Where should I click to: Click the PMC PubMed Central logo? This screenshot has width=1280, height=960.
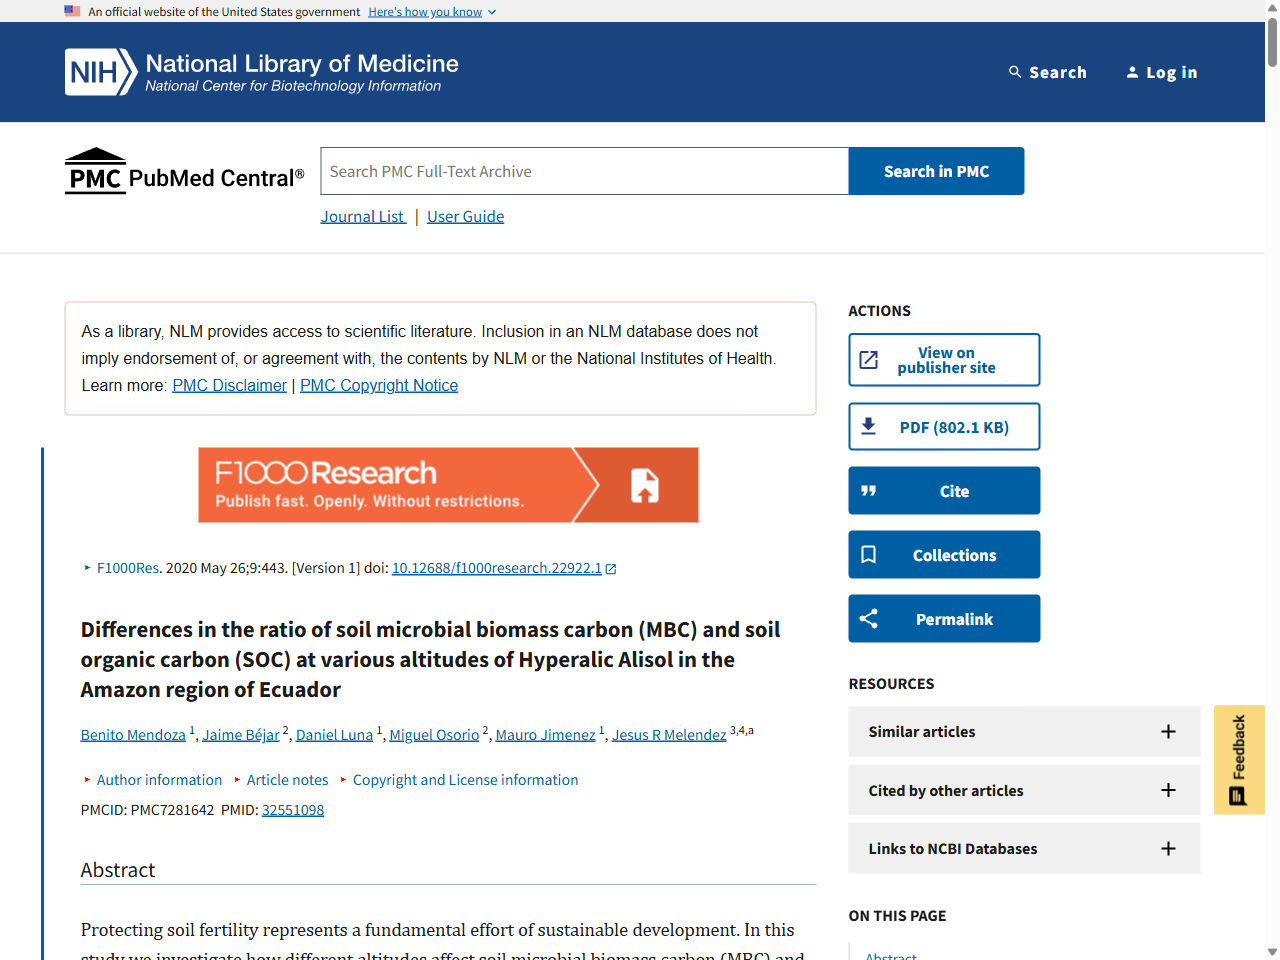184,172
